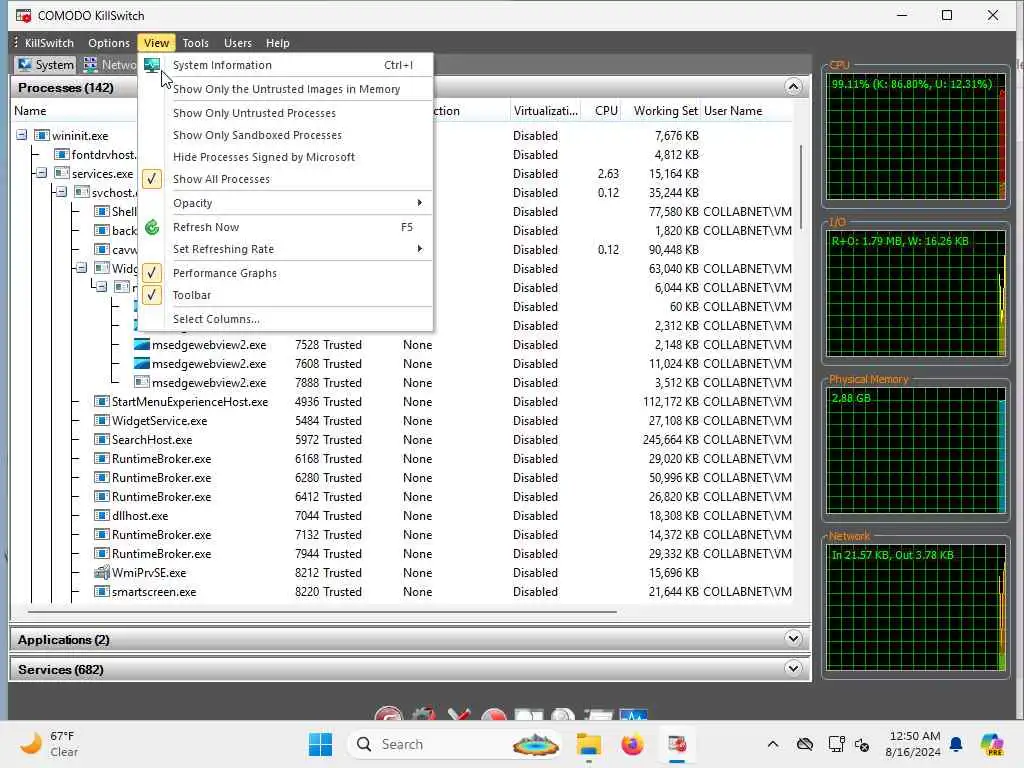Sort by the Working Set column
The image size is (1024, 768).
pyautogui.click(x=665, y=111)
